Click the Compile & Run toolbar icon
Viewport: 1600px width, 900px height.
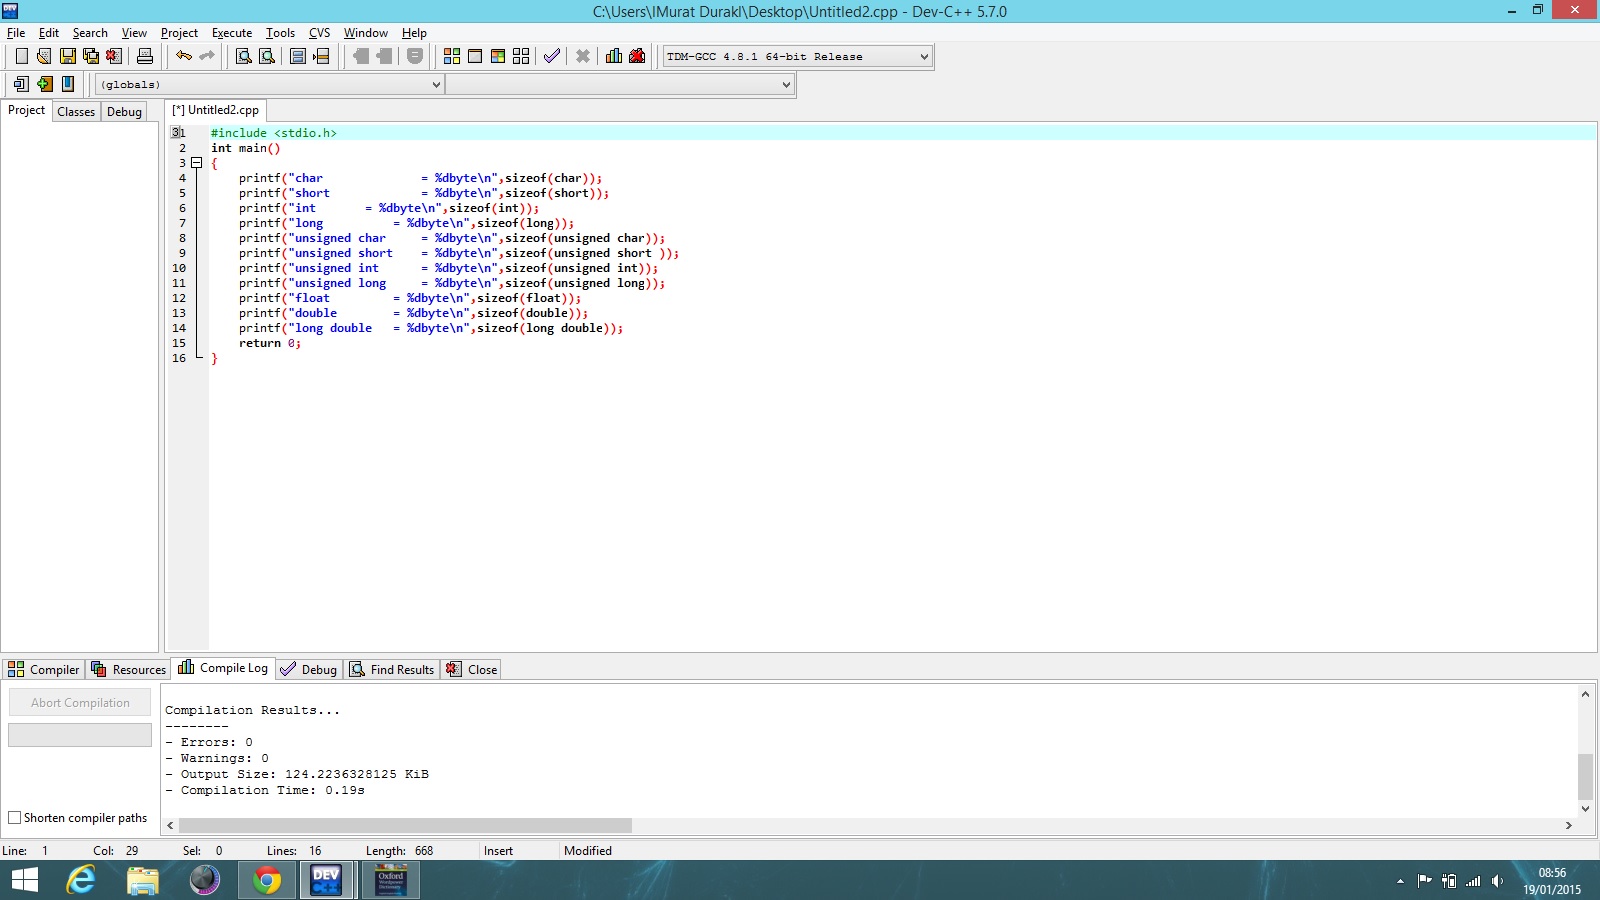coord(498,56)
